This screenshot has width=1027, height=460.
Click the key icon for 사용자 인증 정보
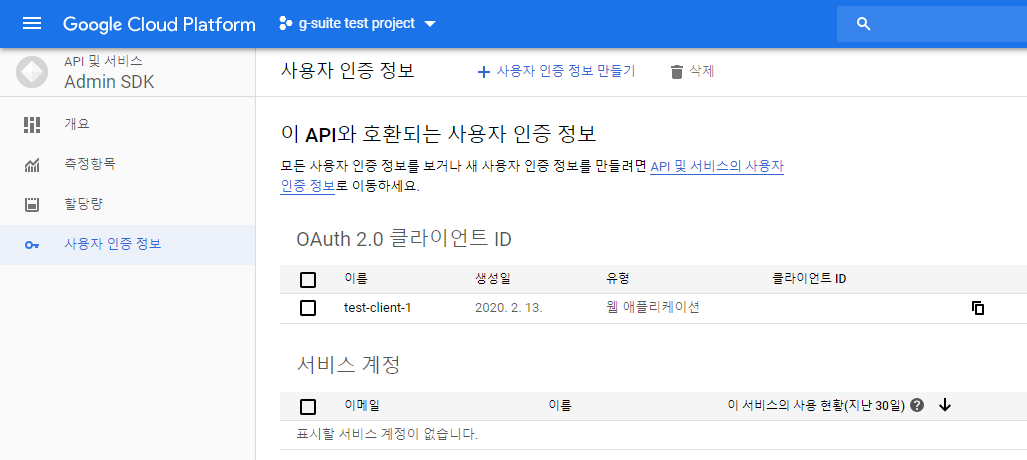pos(31,245)
